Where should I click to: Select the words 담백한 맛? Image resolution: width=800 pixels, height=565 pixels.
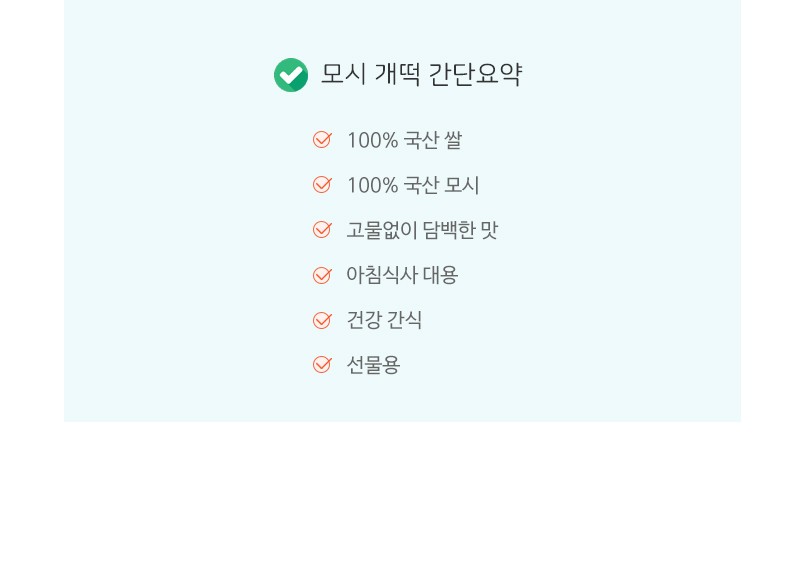pyautogui.click(x=460, y=230)
